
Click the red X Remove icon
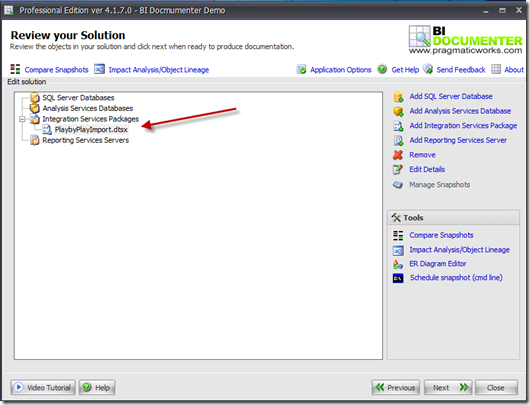pos(398,155)
